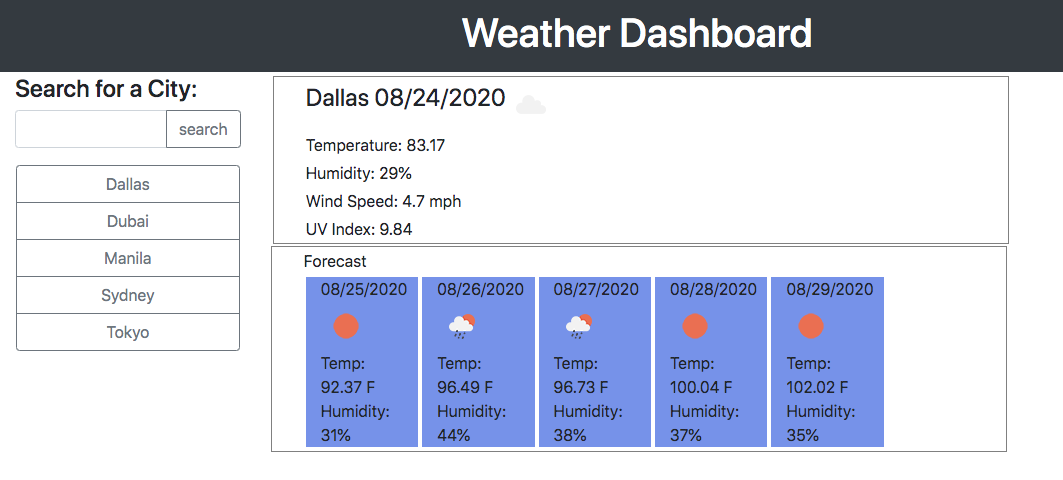Image resolution: width=1063 pixels, height=480 pixels.
Task: Focus the city search input field
Action: tap(91, 129)
